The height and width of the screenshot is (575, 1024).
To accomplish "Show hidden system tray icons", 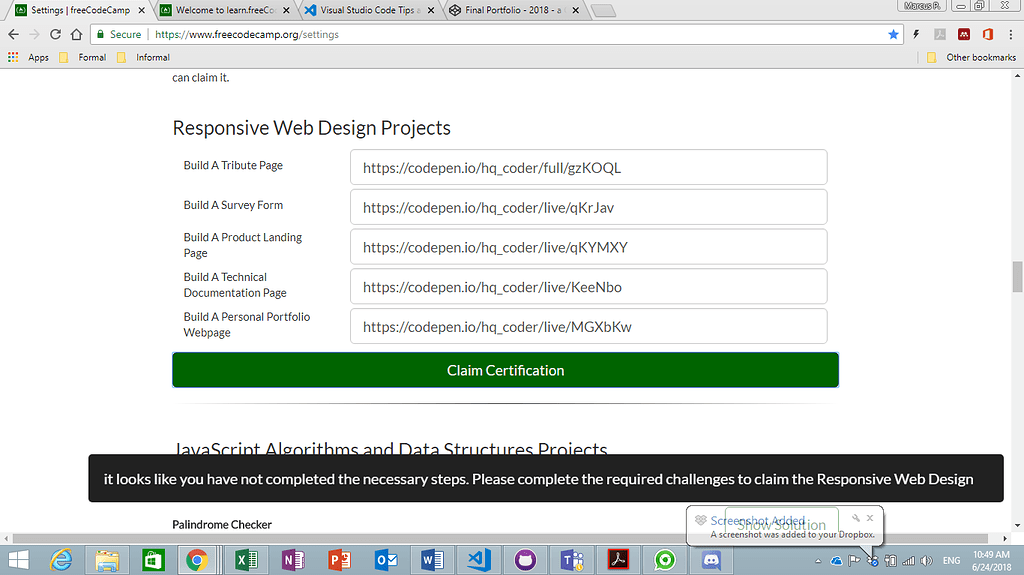I will click(818, 561).
